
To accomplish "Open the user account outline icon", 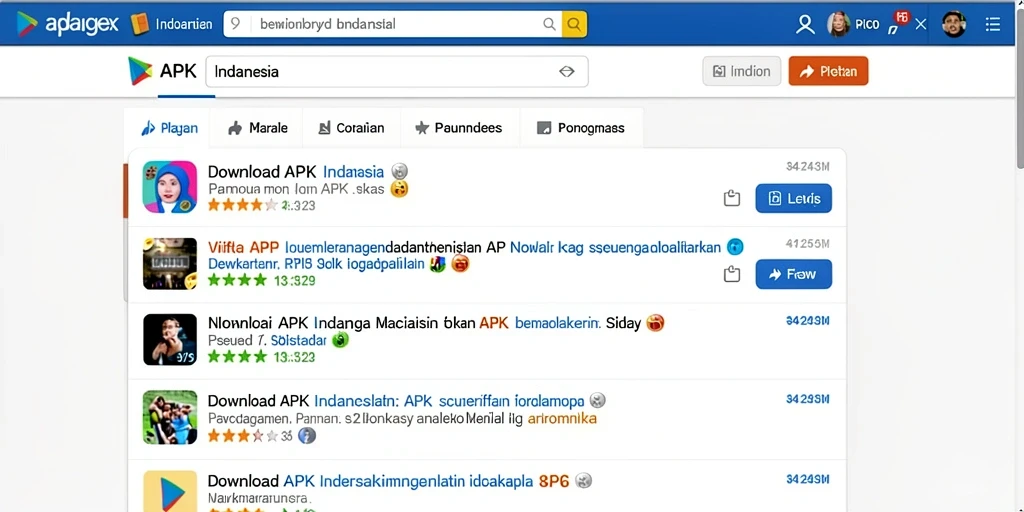I will pyautogui.click(x=805, y=25).
